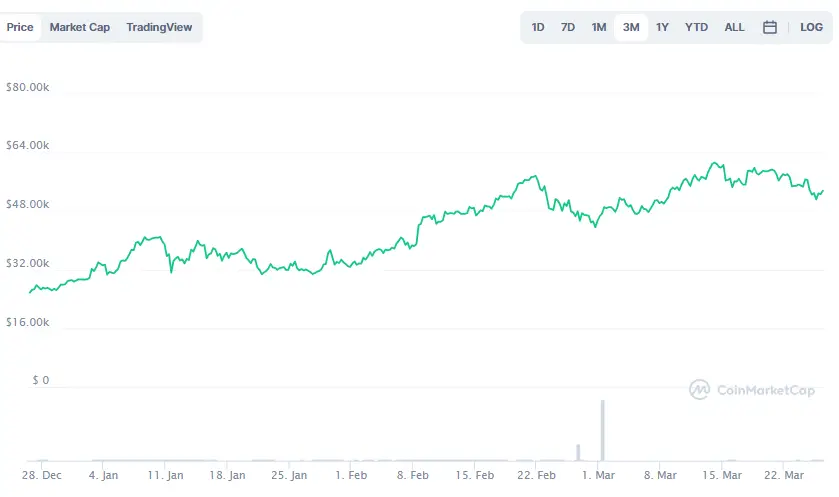Click the $32.00k axis label

(x=27, y=263)
